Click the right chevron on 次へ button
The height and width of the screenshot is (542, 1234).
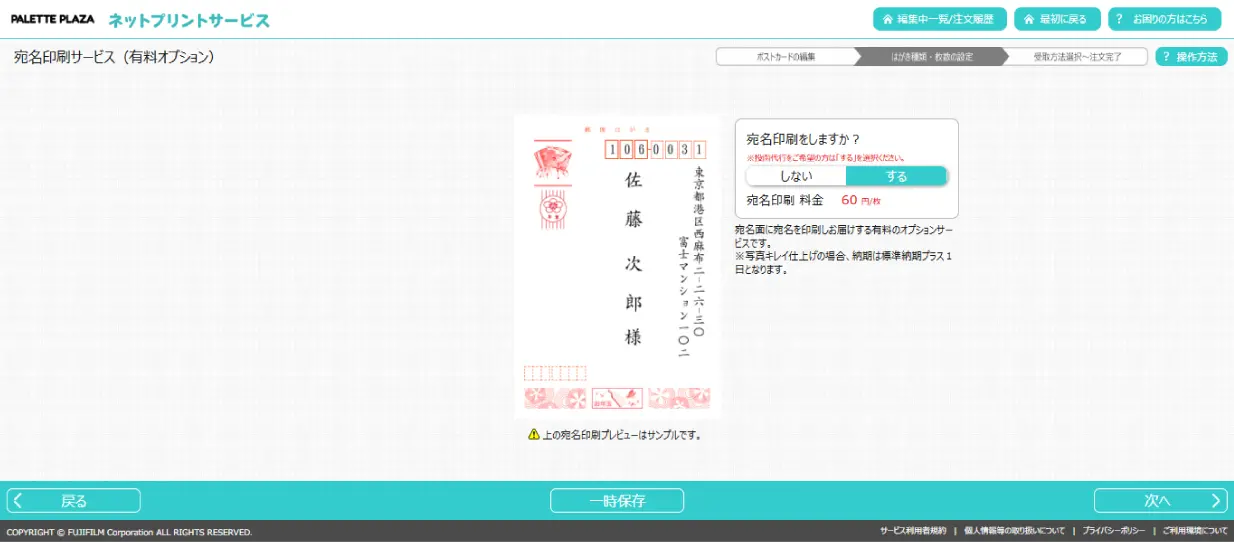click(x=1216, y=501)
